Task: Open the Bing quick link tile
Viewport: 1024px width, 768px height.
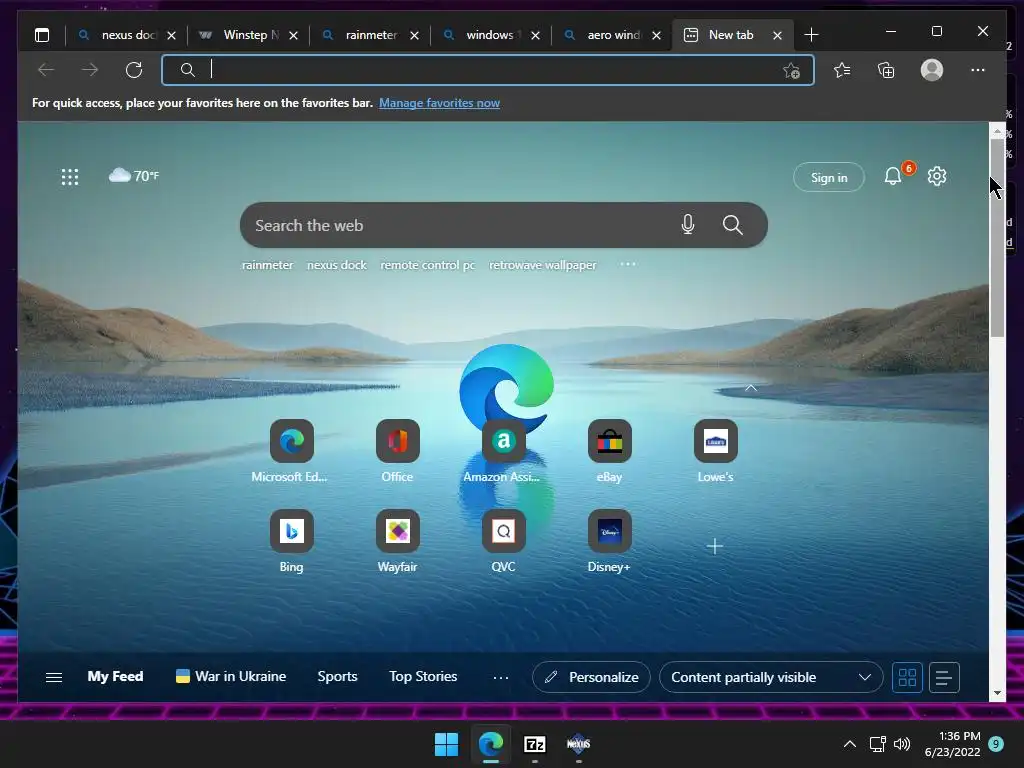Action: (292, 531)
